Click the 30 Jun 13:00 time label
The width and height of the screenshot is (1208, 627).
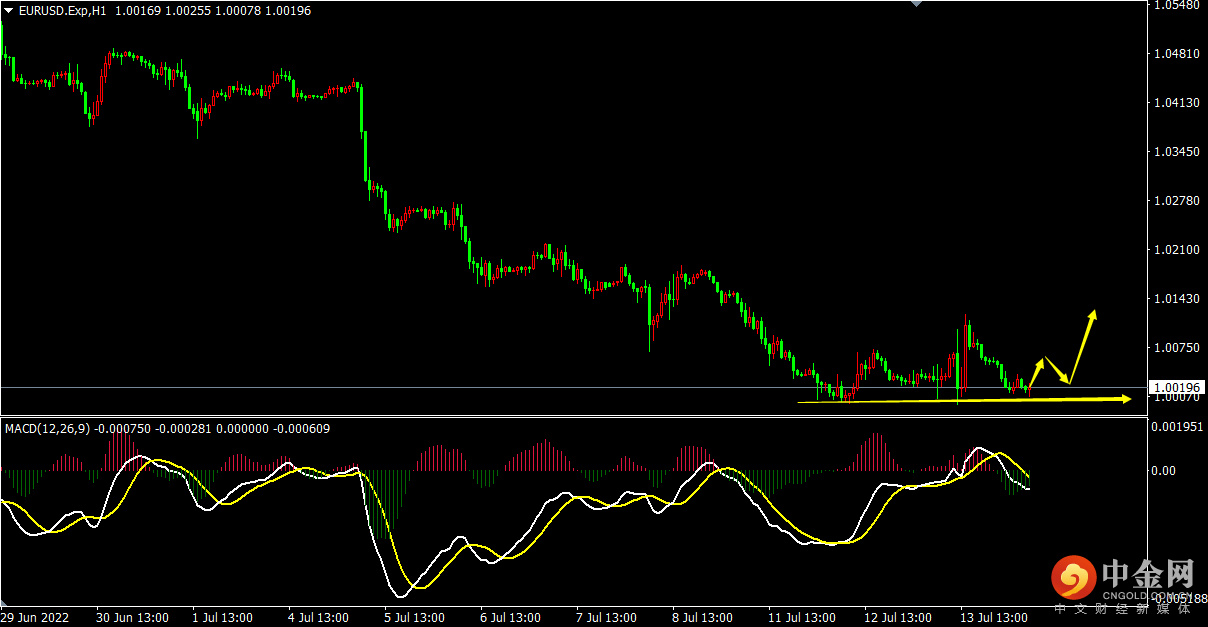point(132,618)
